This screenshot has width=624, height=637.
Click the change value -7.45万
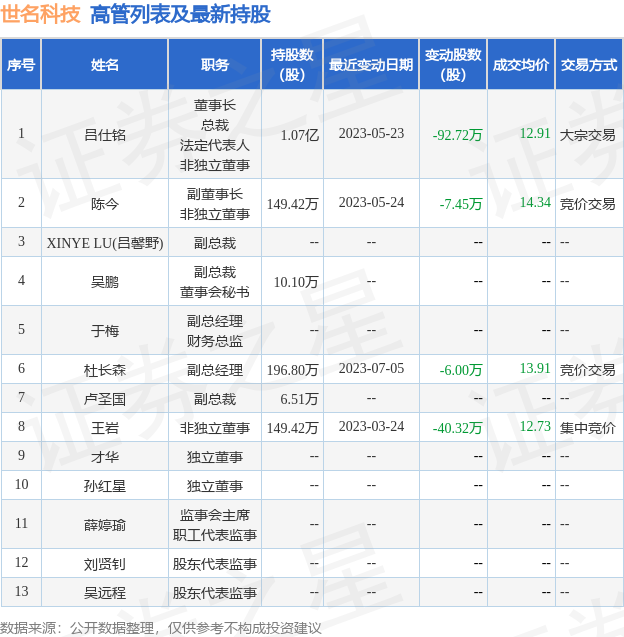coord(461,204)
